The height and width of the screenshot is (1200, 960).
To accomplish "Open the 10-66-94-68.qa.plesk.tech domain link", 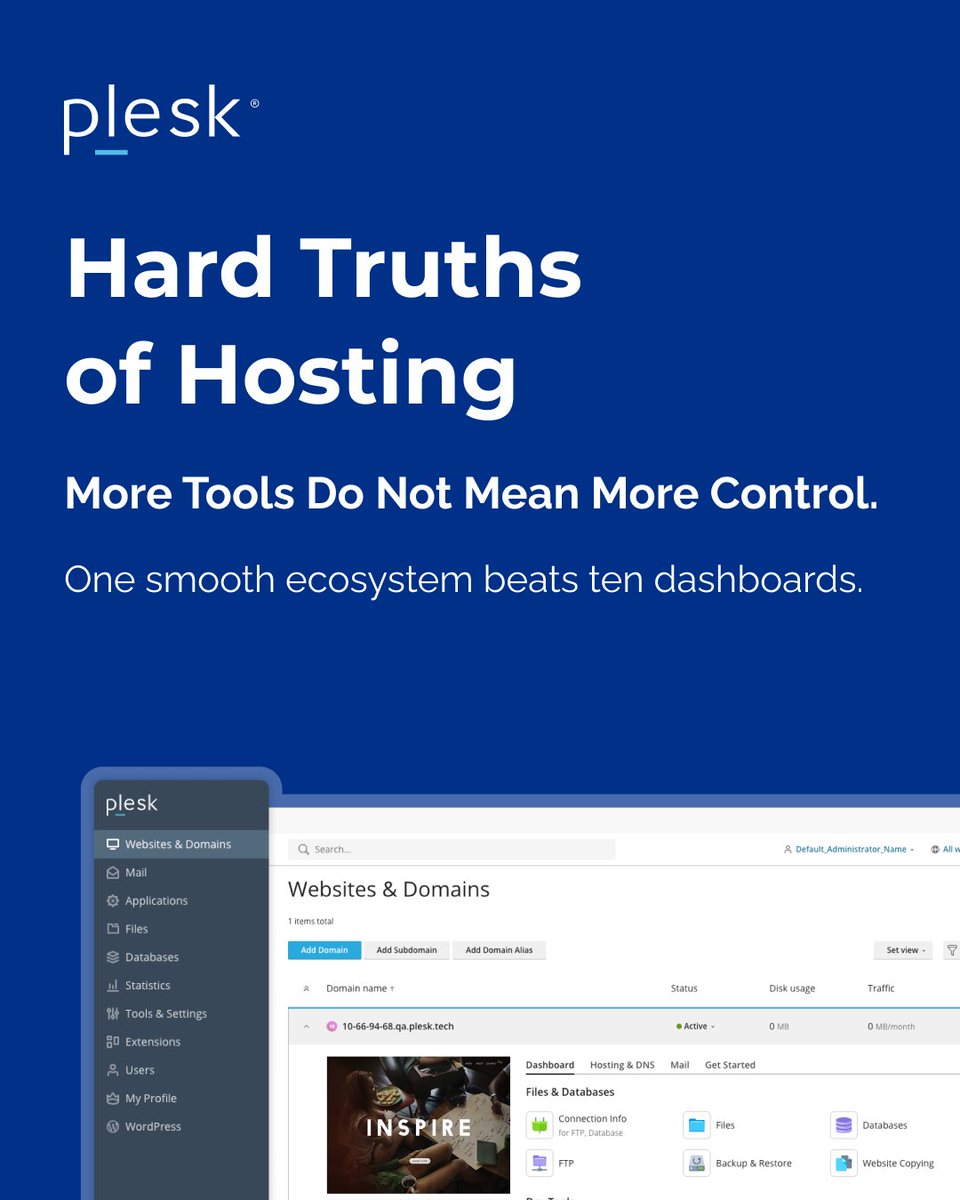I will tap(398, 1026).
